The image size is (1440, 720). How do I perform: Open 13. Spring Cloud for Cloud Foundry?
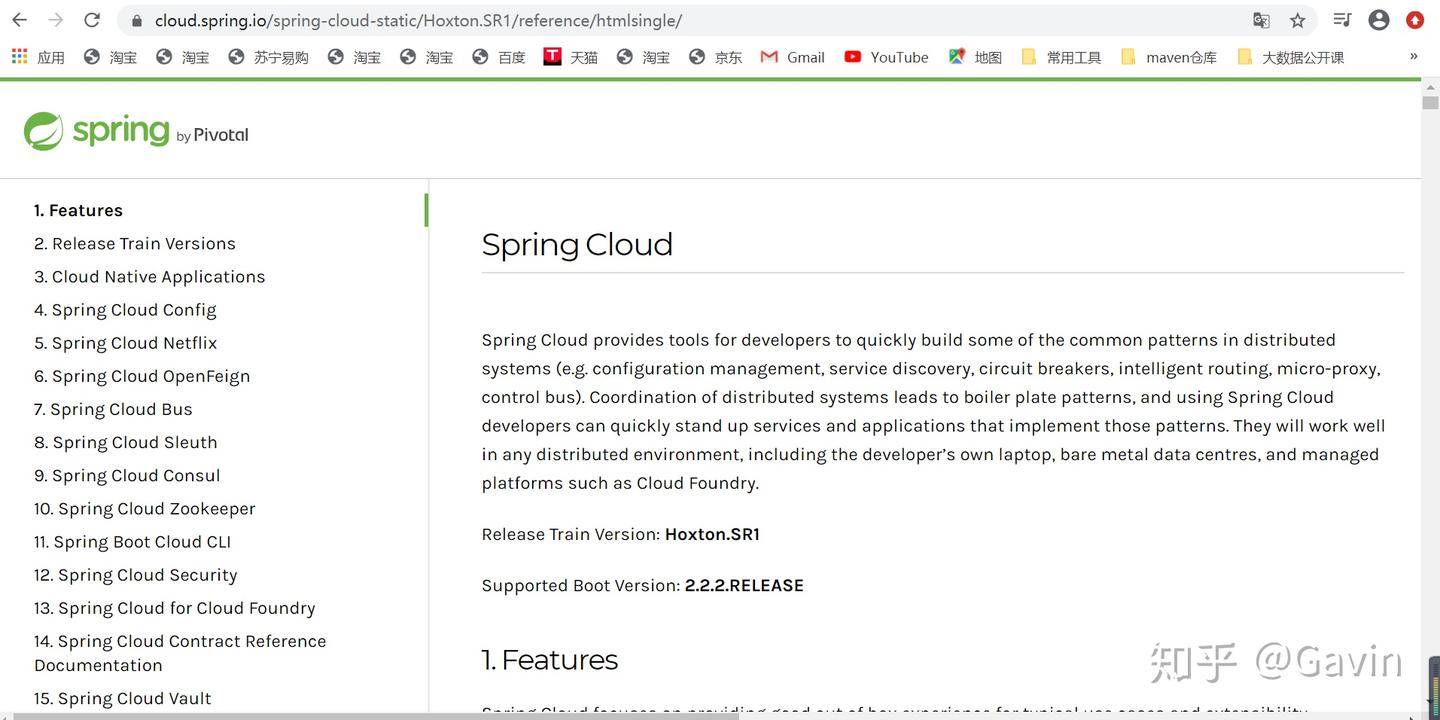click(x=175, y=608)
